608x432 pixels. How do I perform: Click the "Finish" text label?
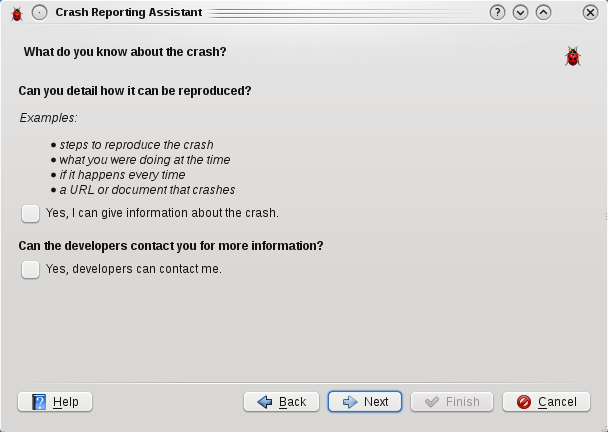[x=463, y=402]
